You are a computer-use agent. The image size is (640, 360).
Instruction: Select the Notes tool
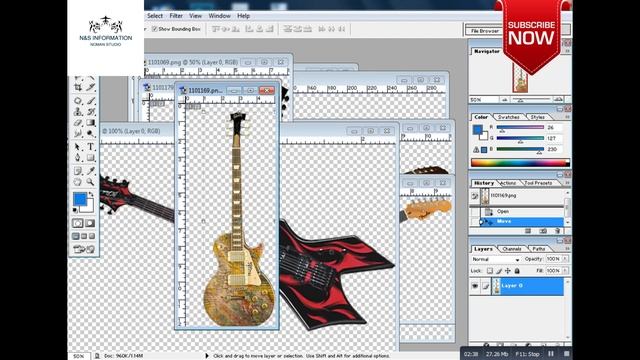[78, 171]
